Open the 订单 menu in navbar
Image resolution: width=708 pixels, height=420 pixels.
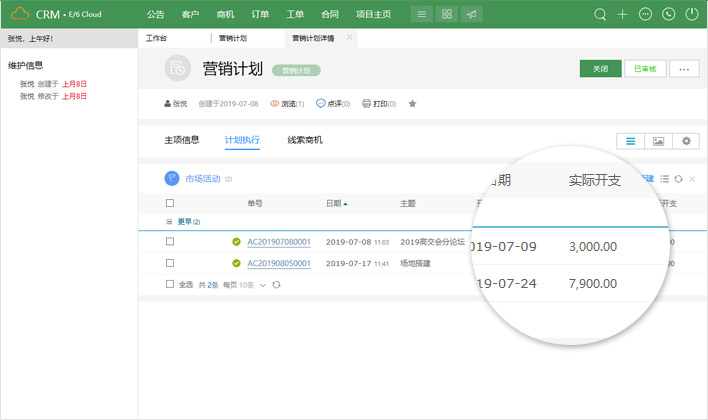point(261,14)
